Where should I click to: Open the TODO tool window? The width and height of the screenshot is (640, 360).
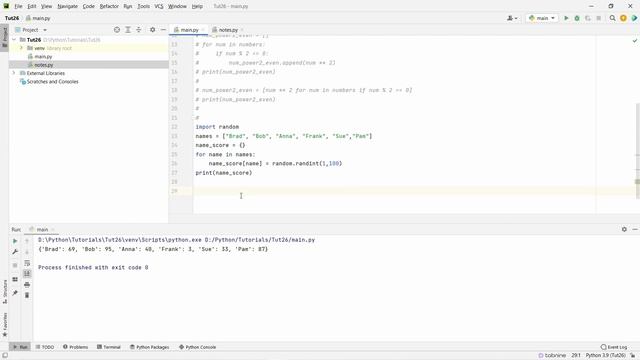(45, 347)
